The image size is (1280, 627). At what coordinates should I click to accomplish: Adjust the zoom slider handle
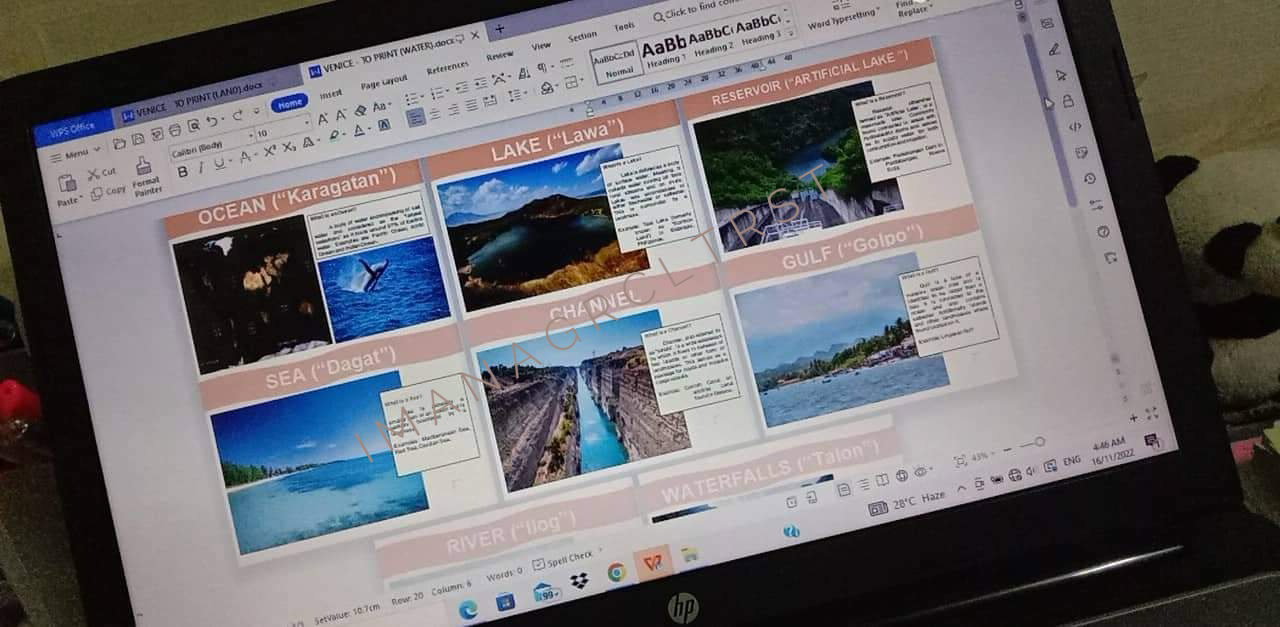point(1039,441)
